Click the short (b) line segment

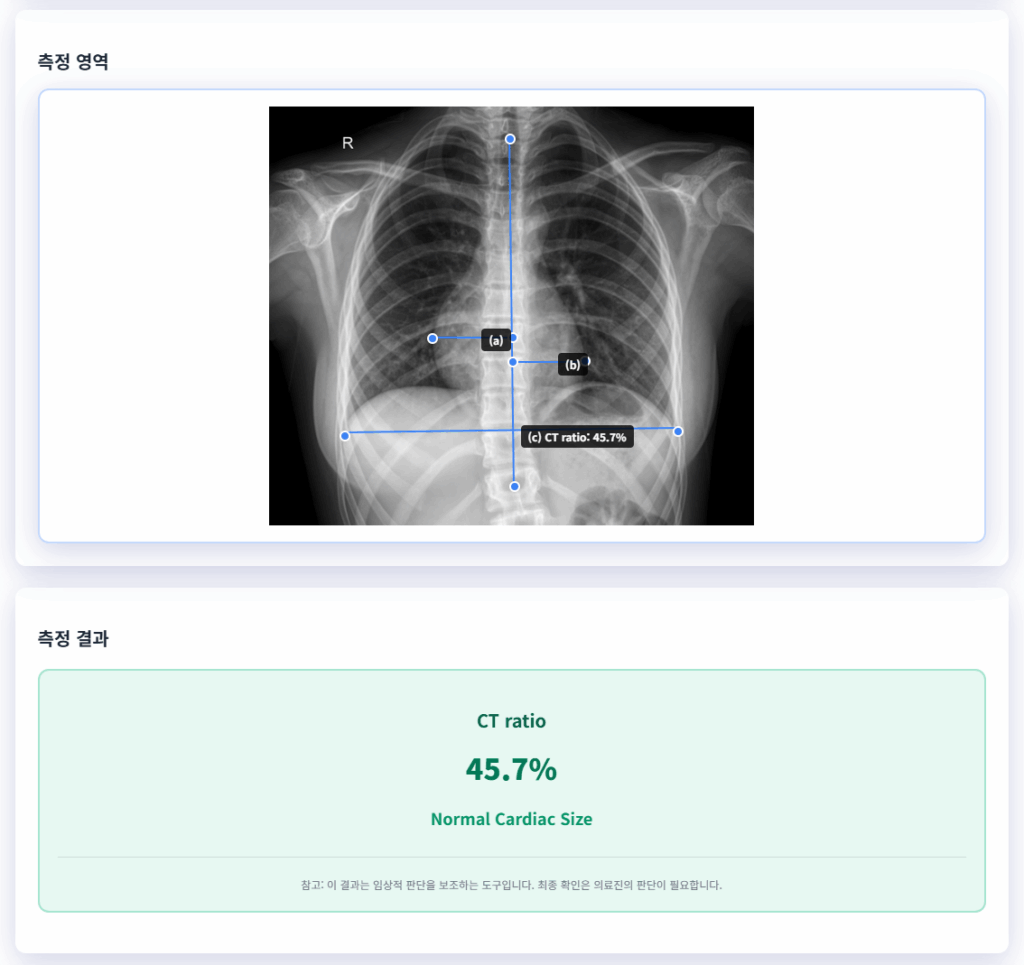click(537, 362)
